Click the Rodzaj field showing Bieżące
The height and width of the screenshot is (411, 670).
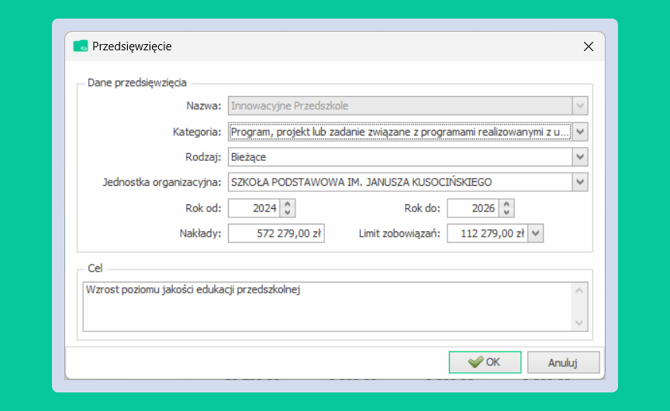(399, 157)
